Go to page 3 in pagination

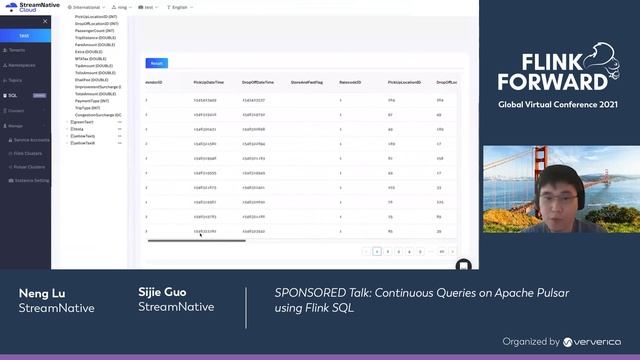(399, 252)
